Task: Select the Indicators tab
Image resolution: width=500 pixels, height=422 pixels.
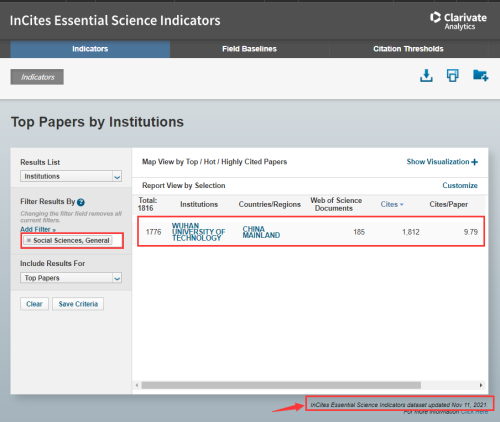Action: (90, 49)
